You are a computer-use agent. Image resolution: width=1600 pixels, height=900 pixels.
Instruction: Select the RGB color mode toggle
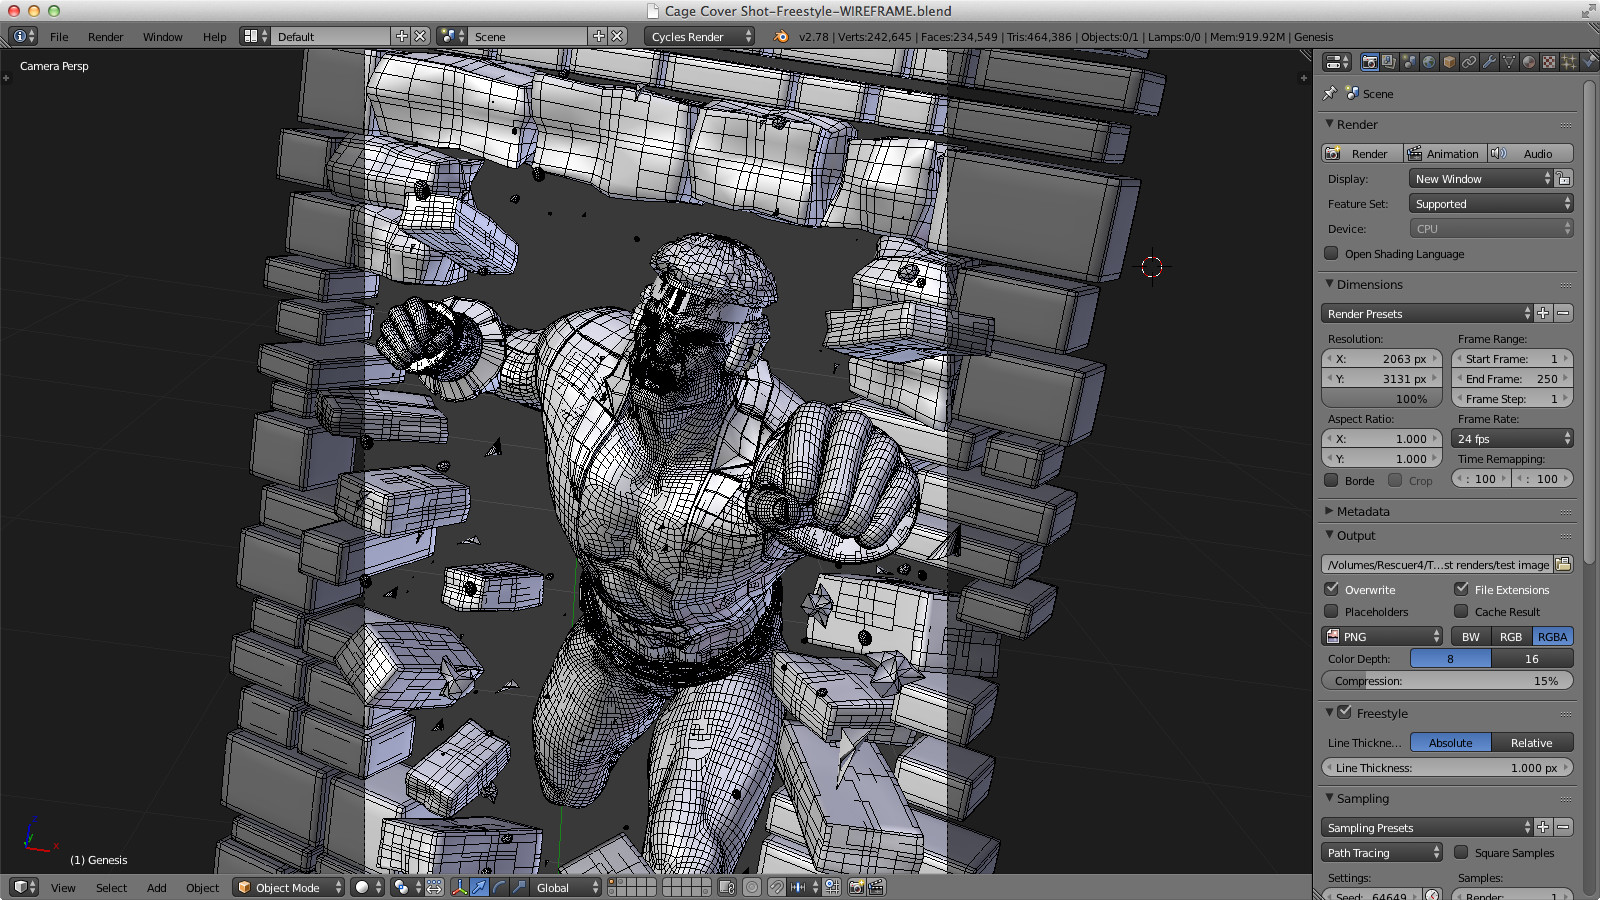coord(1511,636)
